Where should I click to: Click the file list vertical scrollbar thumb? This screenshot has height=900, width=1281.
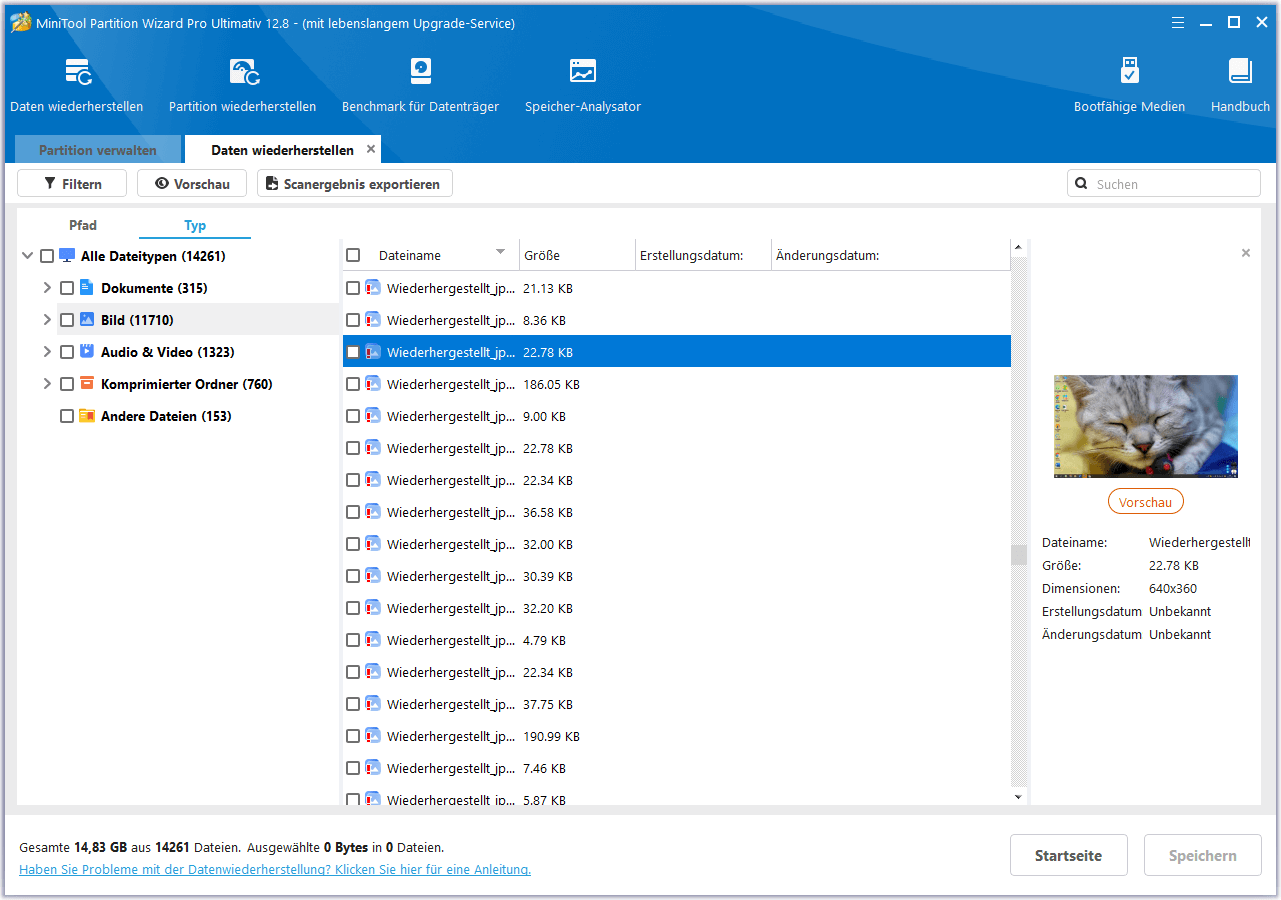click(1019, 555)
